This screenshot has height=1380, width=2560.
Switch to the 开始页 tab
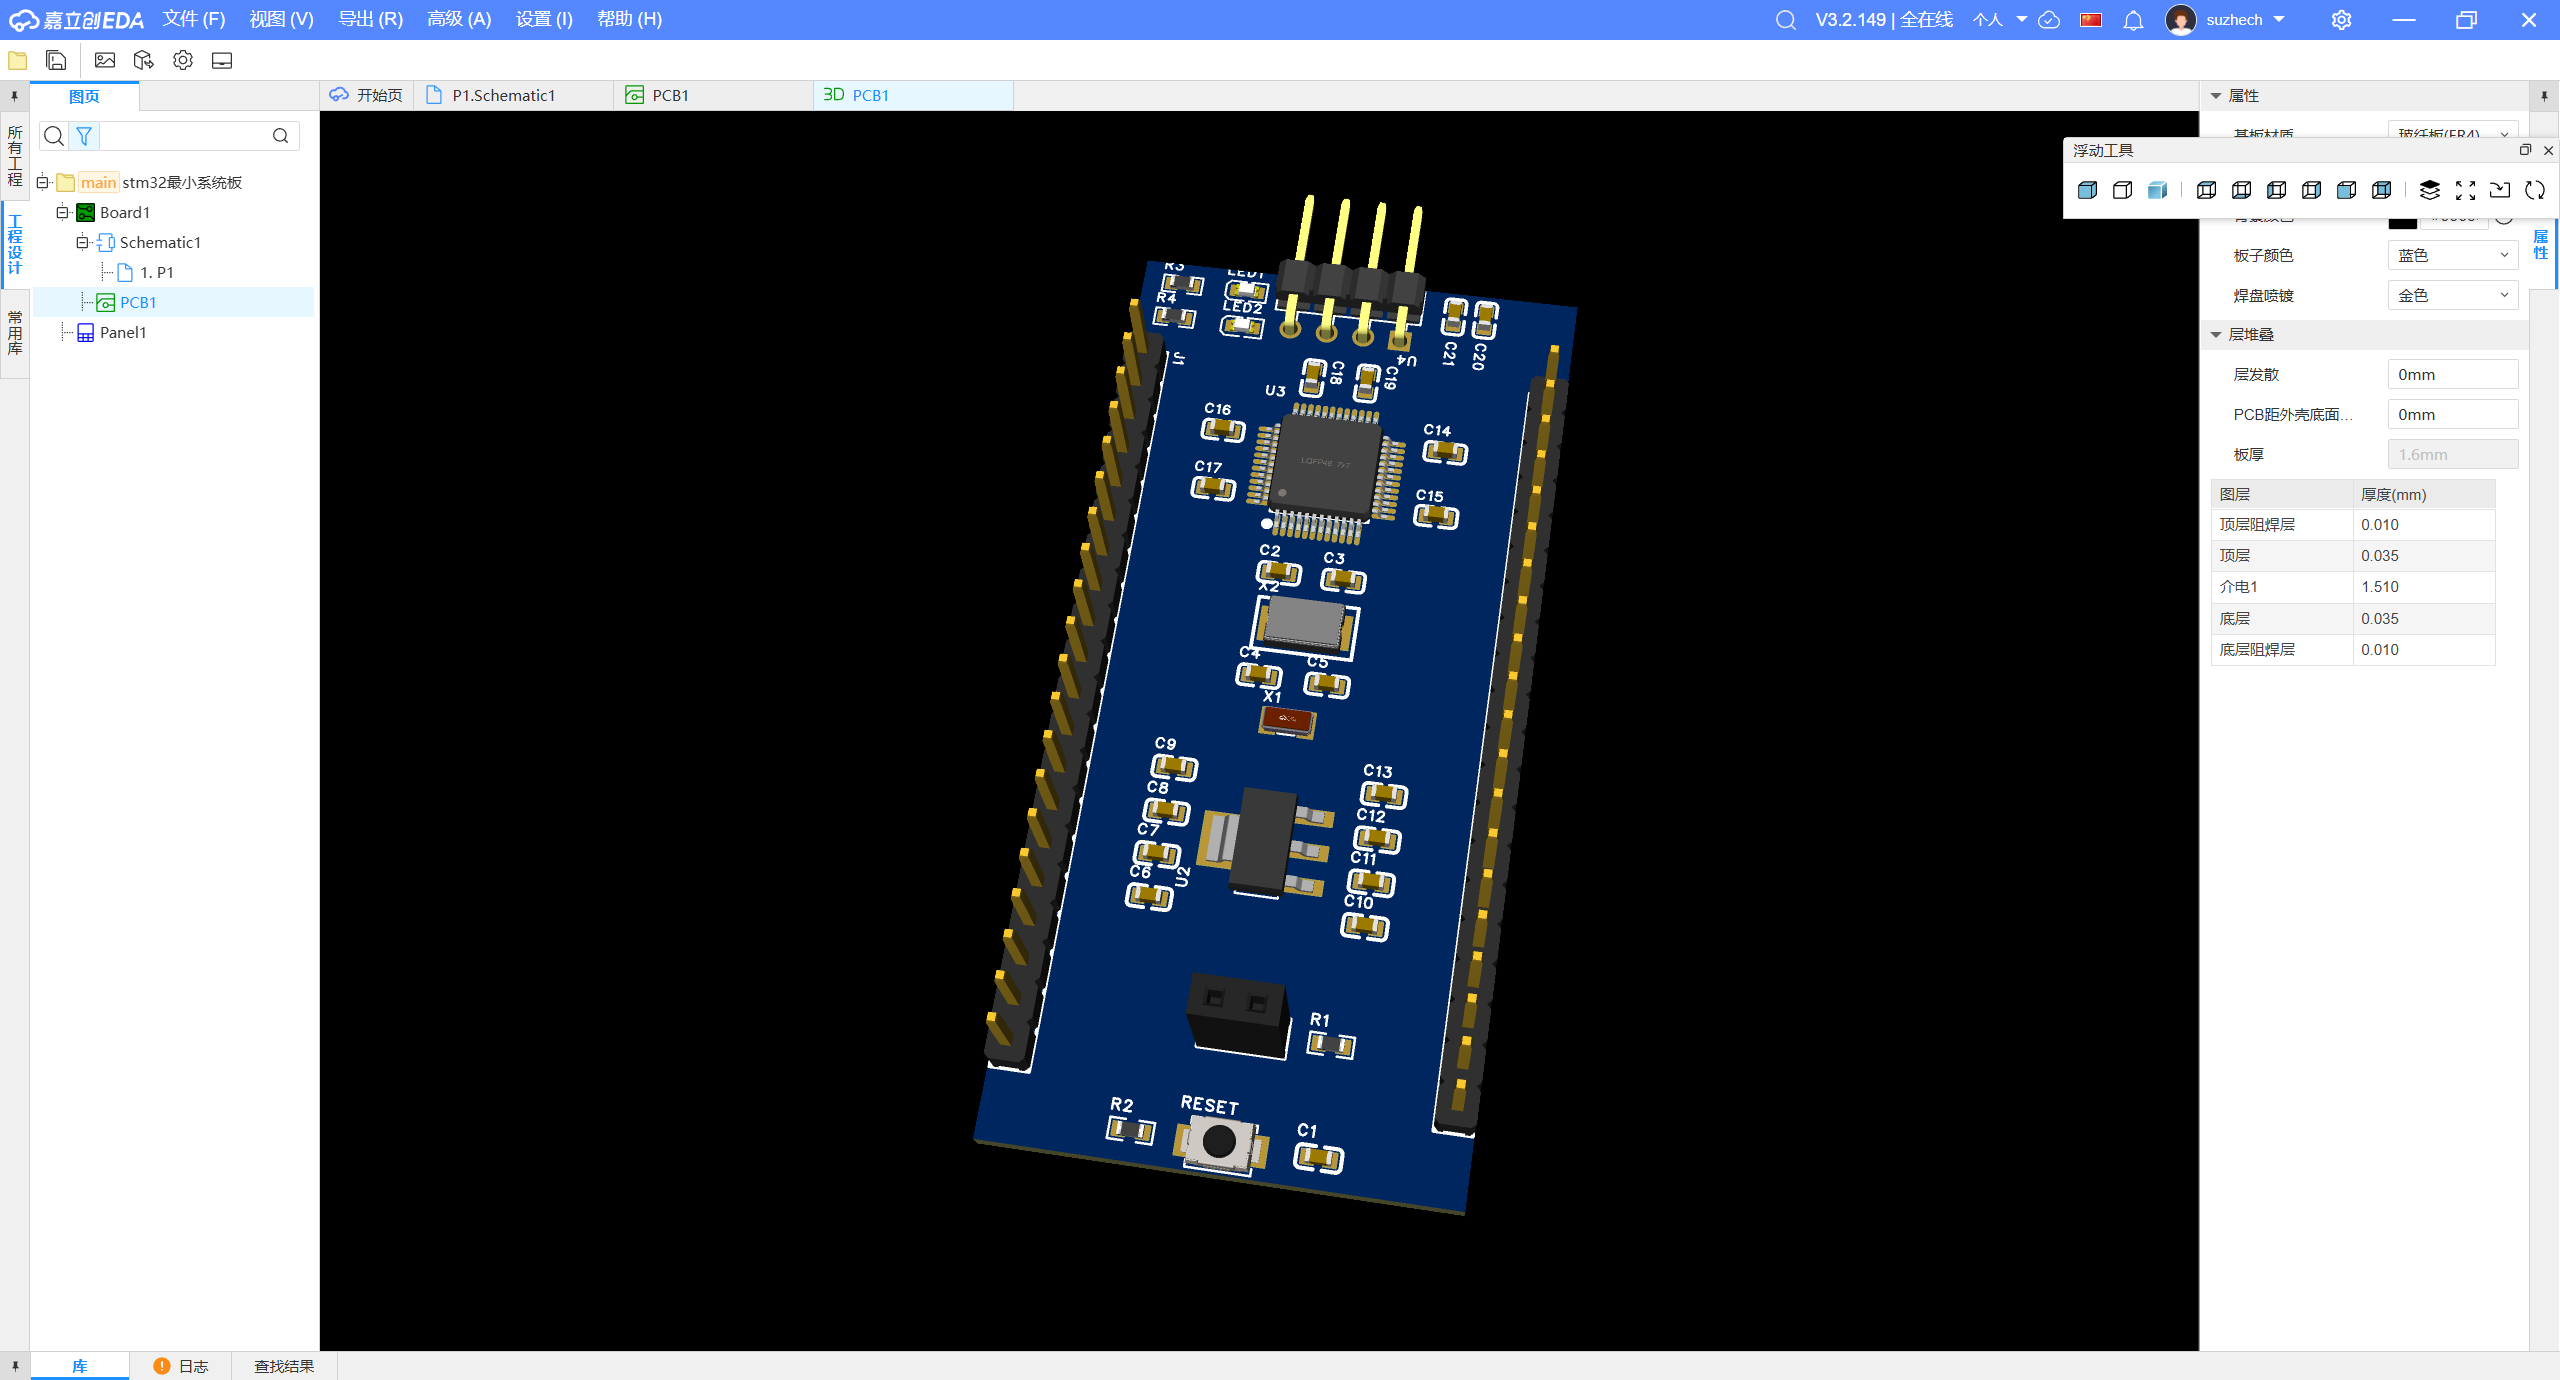click(x=366, y=95)
